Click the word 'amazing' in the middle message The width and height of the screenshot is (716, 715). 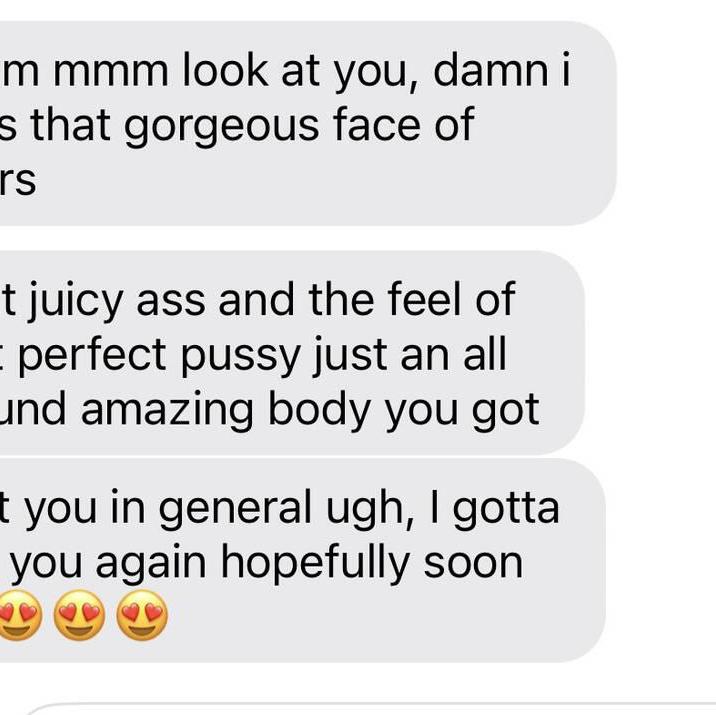point(167,412)
